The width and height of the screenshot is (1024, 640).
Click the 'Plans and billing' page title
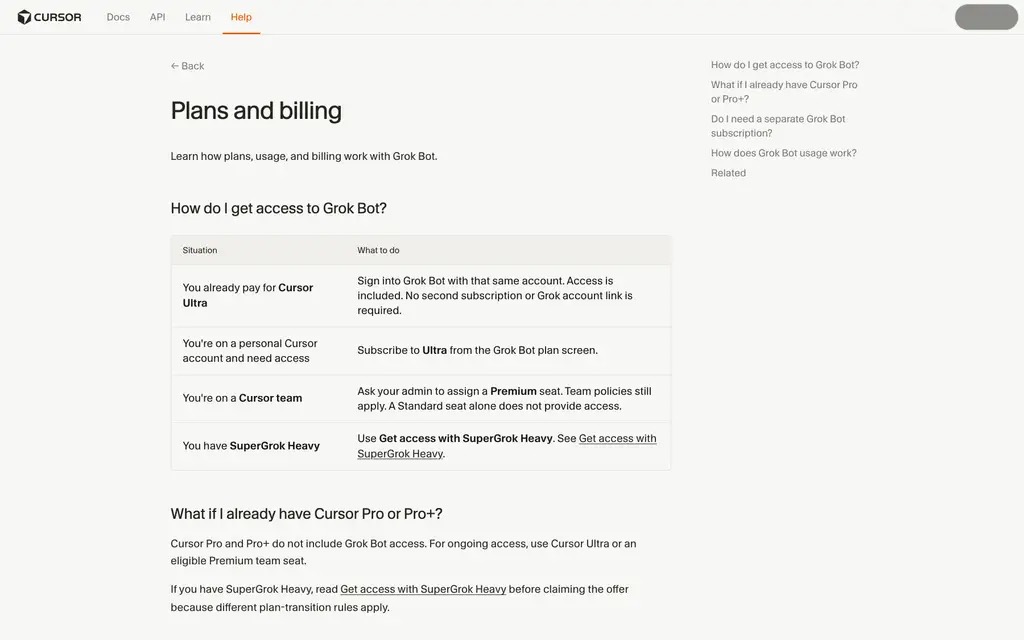[256, 110]
